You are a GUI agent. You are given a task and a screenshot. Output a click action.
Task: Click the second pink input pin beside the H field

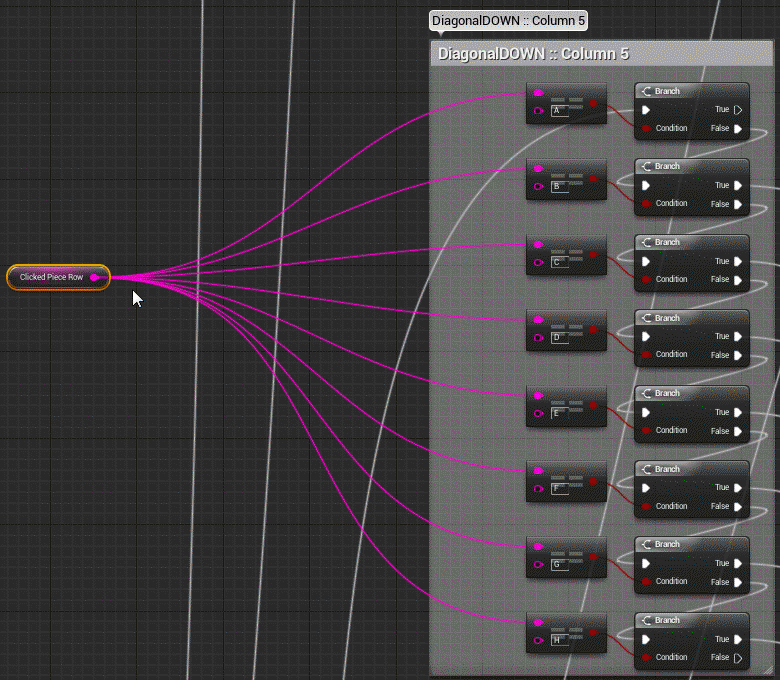[x=538, y=640]
